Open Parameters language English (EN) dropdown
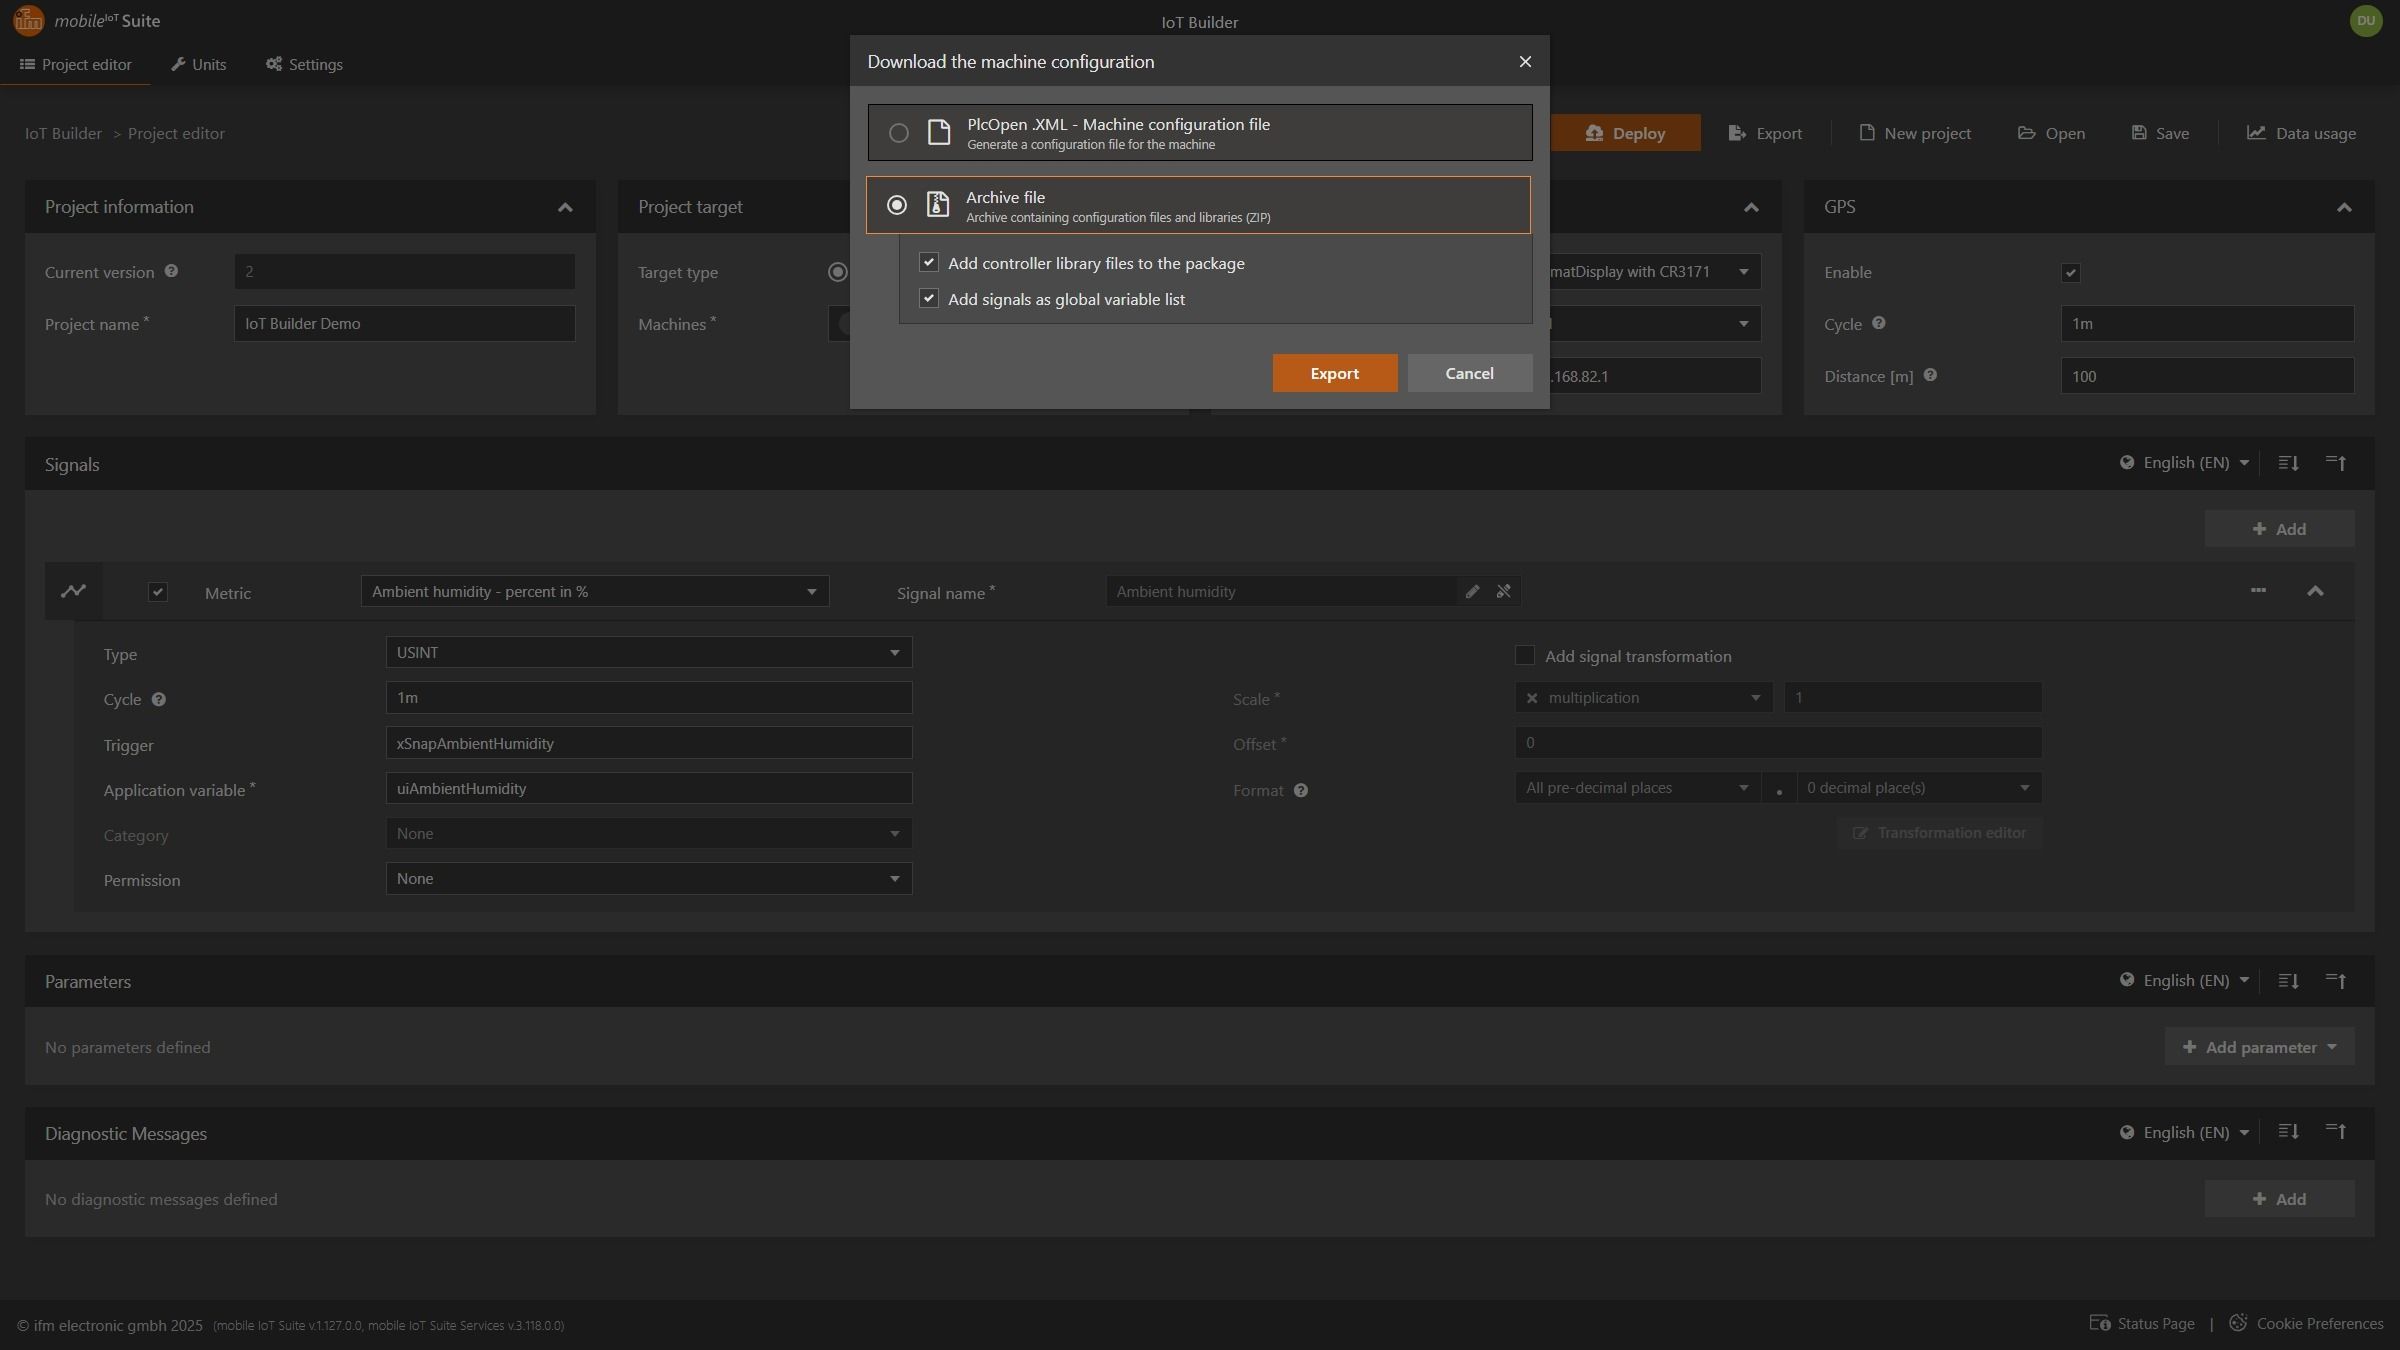2400x1350 pixels. [x=2184, y=980]
